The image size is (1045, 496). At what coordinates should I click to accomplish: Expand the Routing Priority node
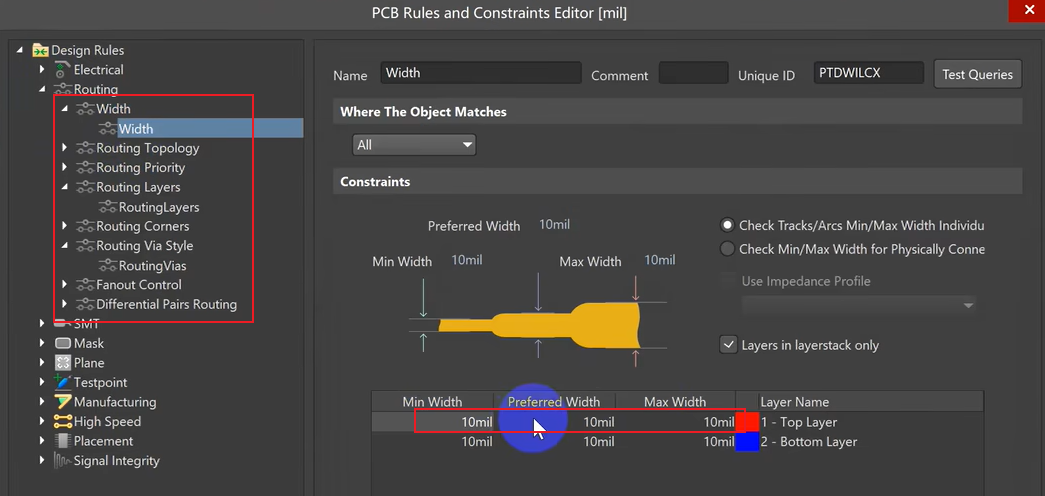coord(65,167)
